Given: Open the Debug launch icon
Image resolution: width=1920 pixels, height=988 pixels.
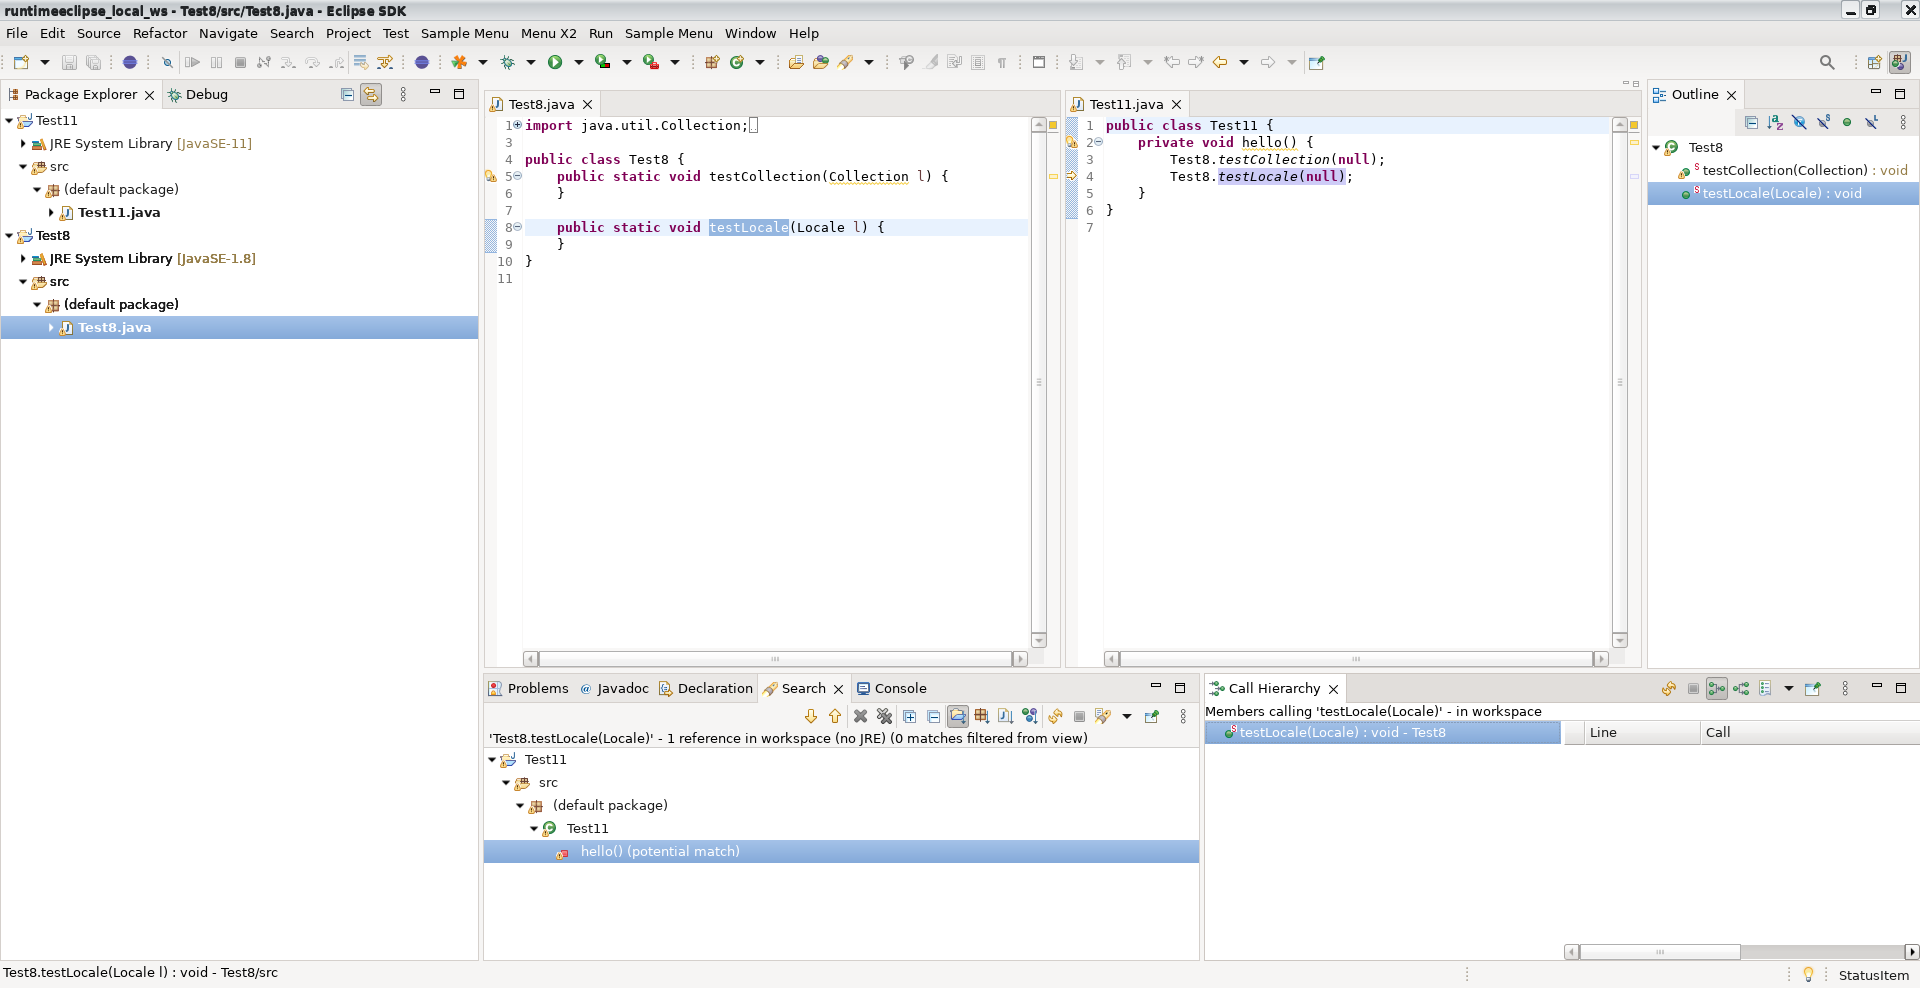Looking at the screenshot, I should click(x=508, y=62).
